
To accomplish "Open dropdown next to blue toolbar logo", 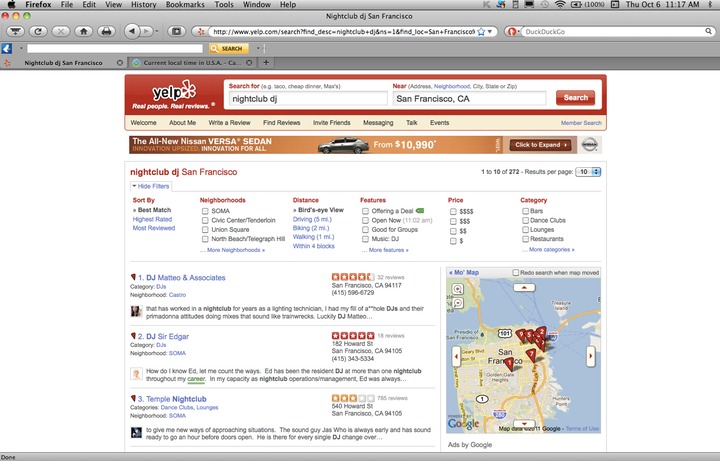I will pos(21,48).
